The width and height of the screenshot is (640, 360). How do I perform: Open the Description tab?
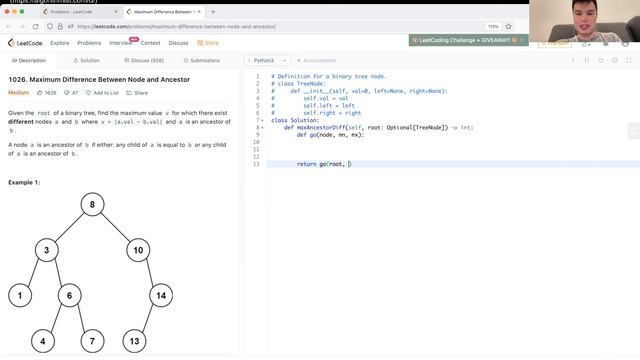(x=29, y=60)
